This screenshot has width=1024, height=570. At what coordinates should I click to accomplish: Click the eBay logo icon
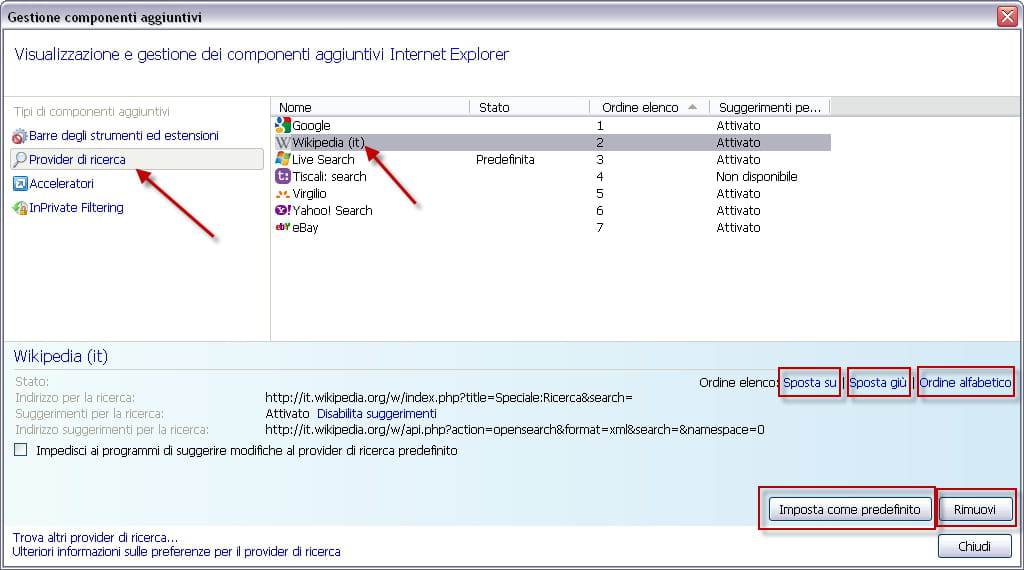click(283, 227)
